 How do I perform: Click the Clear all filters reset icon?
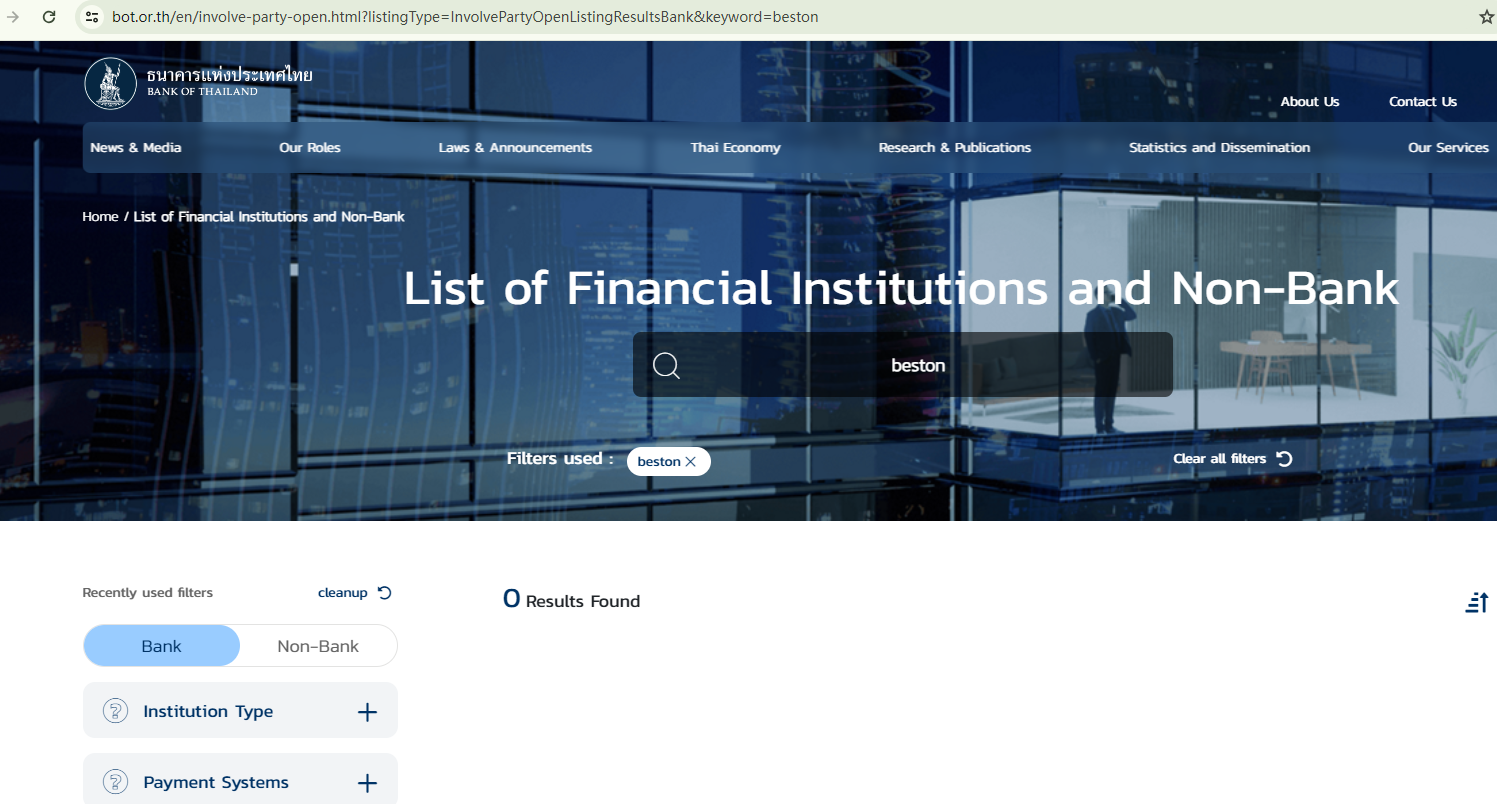click(x=1285, y=459)
